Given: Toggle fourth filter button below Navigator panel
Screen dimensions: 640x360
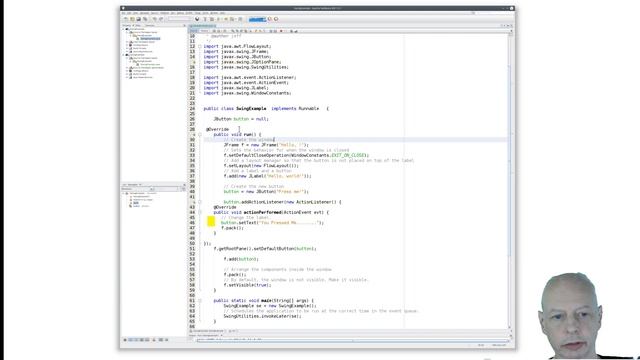Looking at the screenshot, I should [142, 340].
